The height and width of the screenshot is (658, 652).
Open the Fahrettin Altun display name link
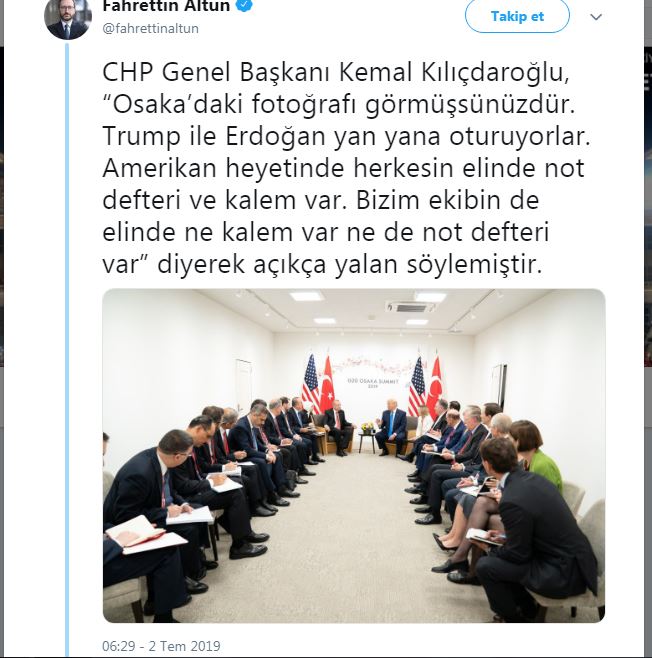pyautogui.click(x=166, y=5)
